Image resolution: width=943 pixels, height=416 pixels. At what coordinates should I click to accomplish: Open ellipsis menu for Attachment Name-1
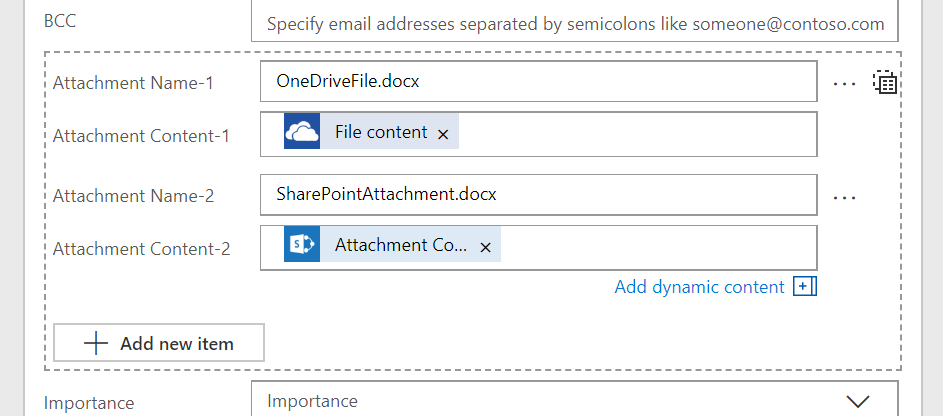(x=845, y=84)
